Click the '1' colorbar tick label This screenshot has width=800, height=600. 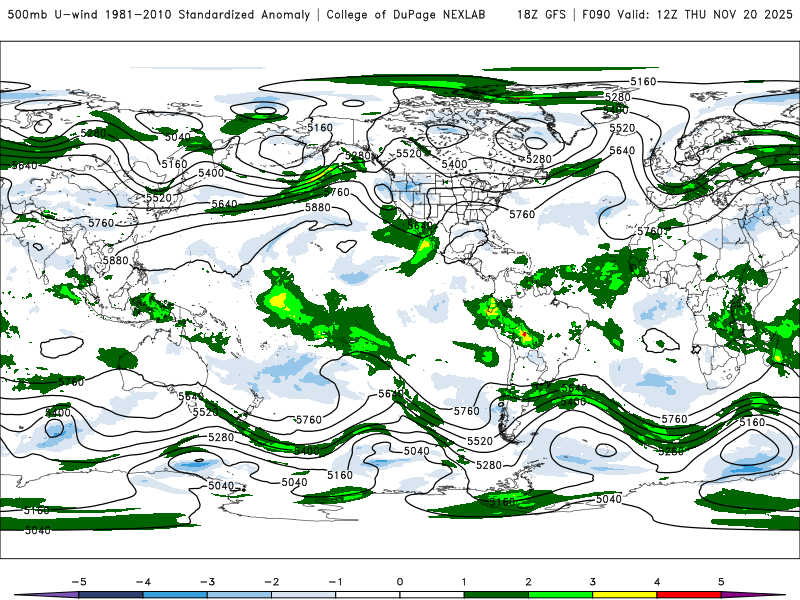click(x=464, y=582)
